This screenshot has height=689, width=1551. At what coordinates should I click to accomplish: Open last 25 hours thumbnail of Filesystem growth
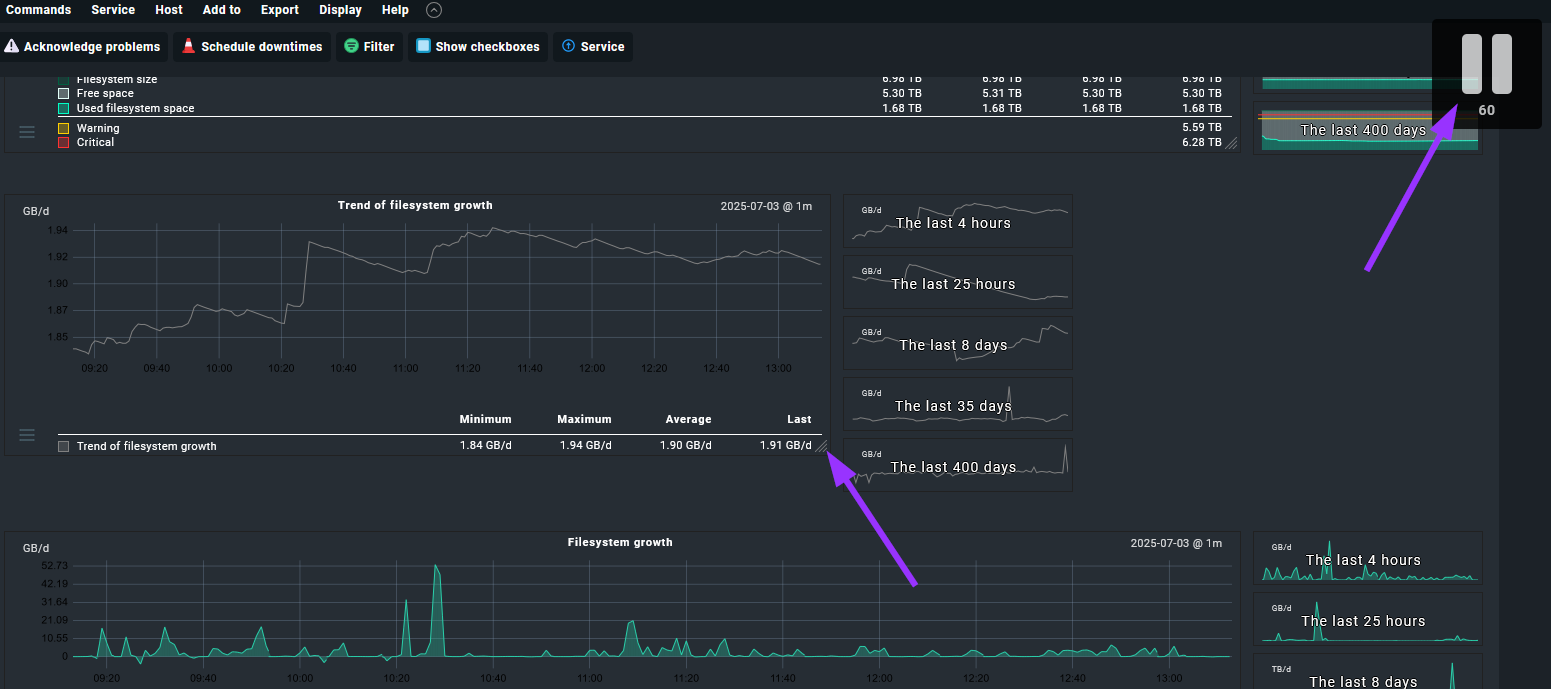1367,620
